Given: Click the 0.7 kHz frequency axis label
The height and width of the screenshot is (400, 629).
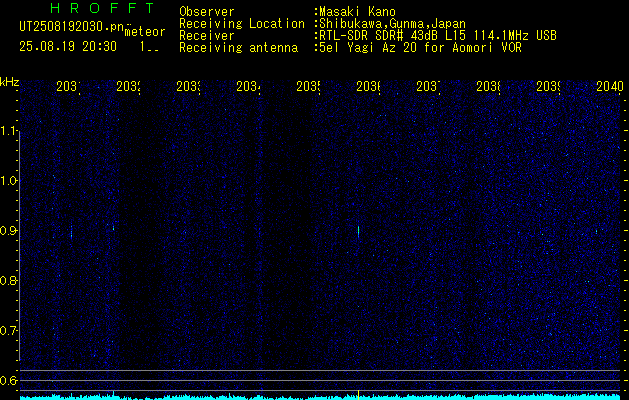Looking at the screenshot, I should pyautogui.click(x=9, y=331).
